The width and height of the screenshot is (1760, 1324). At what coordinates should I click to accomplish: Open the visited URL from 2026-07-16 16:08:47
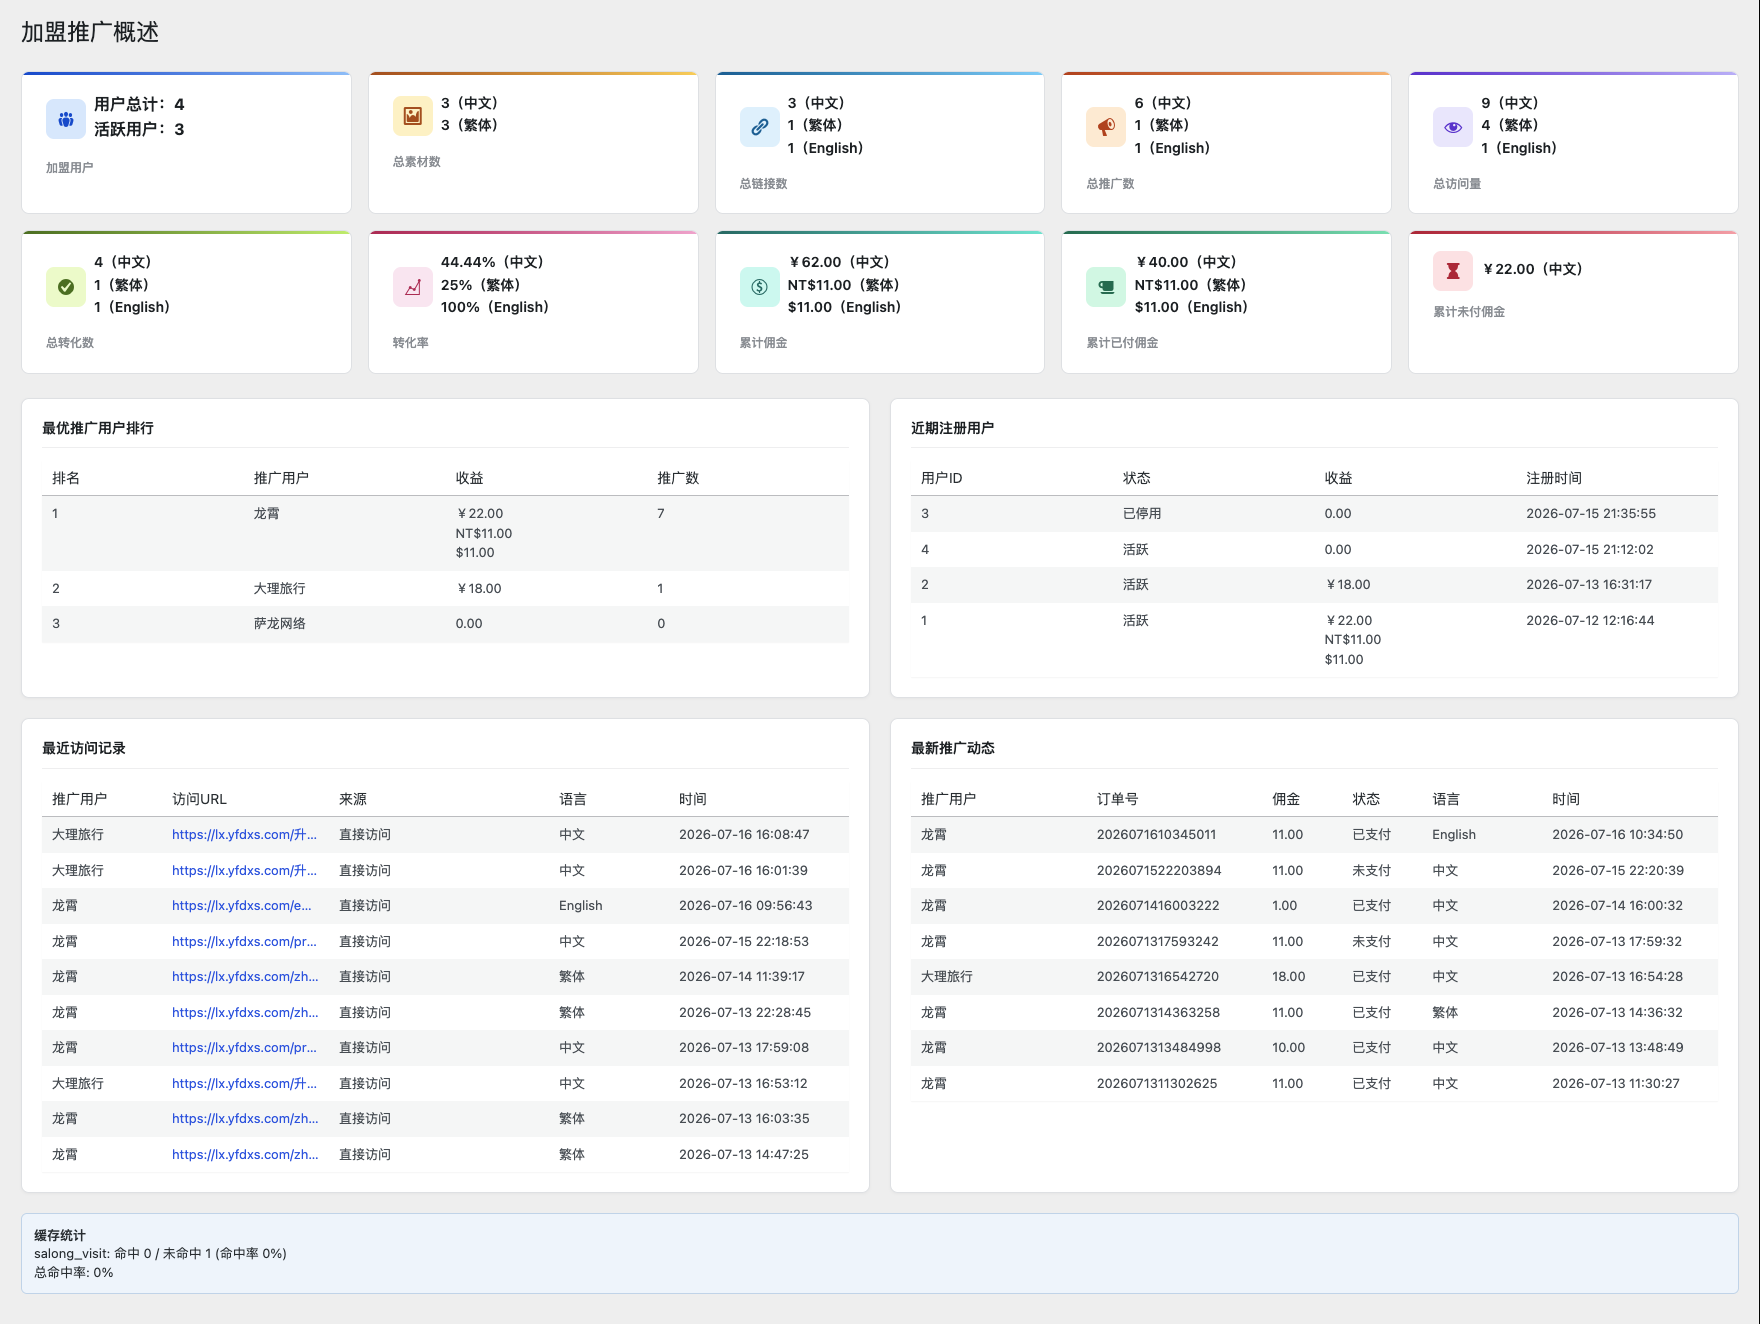point(244,835)
